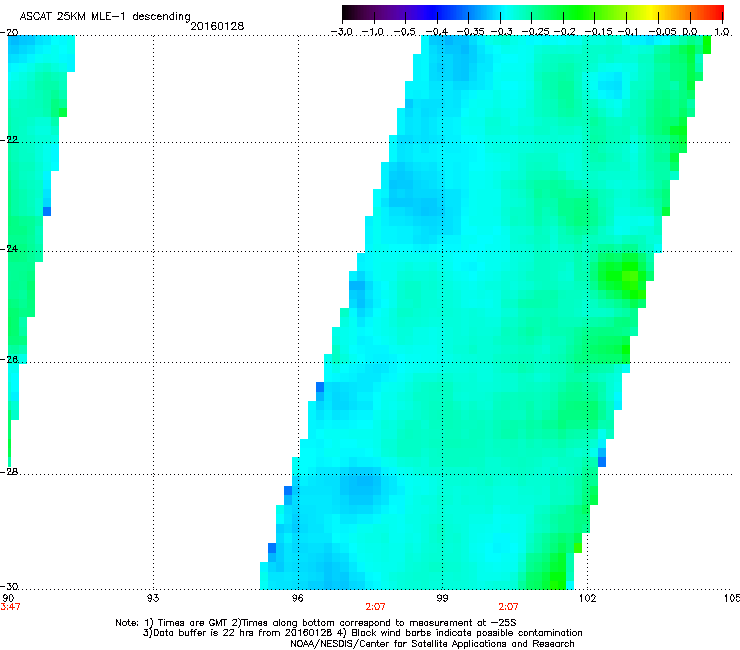
Task: Click the -0.3 color scale label
Action: 501,32
